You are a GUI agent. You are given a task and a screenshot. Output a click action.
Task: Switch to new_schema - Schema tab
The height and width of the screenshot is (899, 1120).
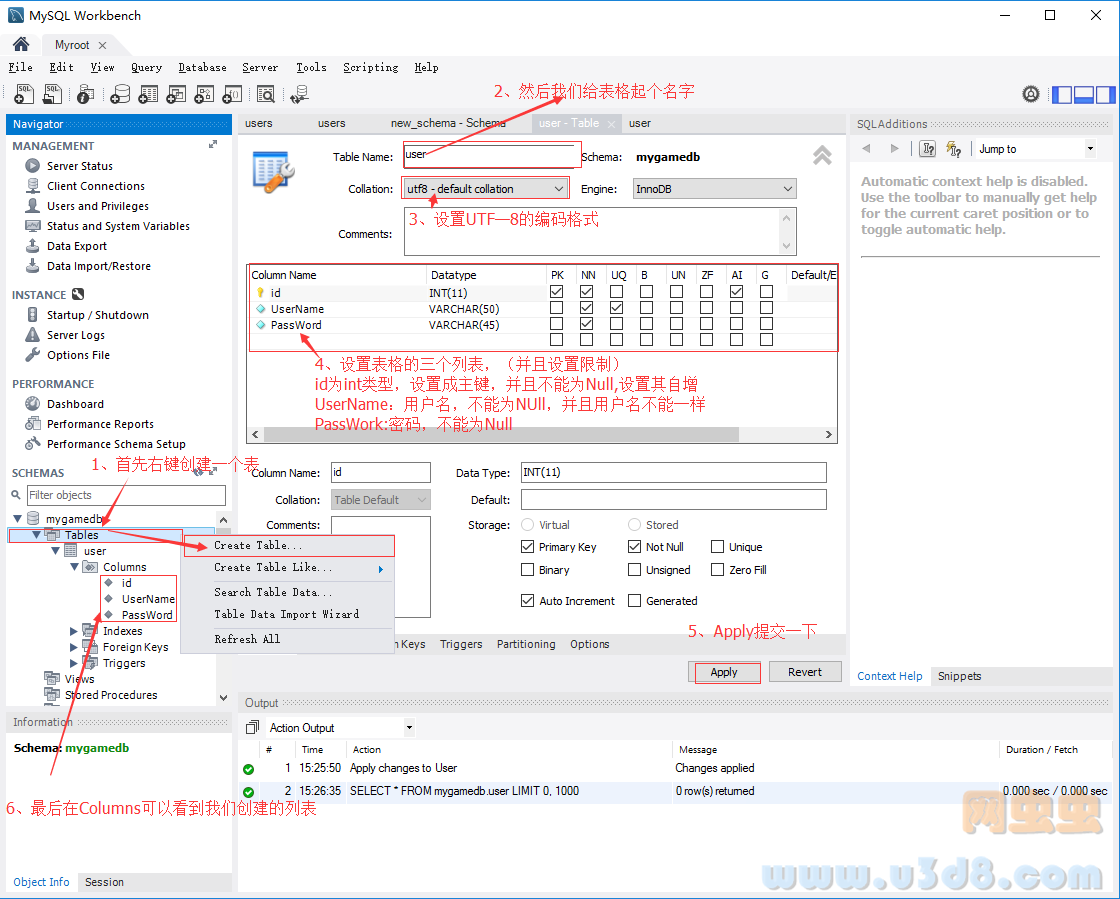tap(448, 123)
